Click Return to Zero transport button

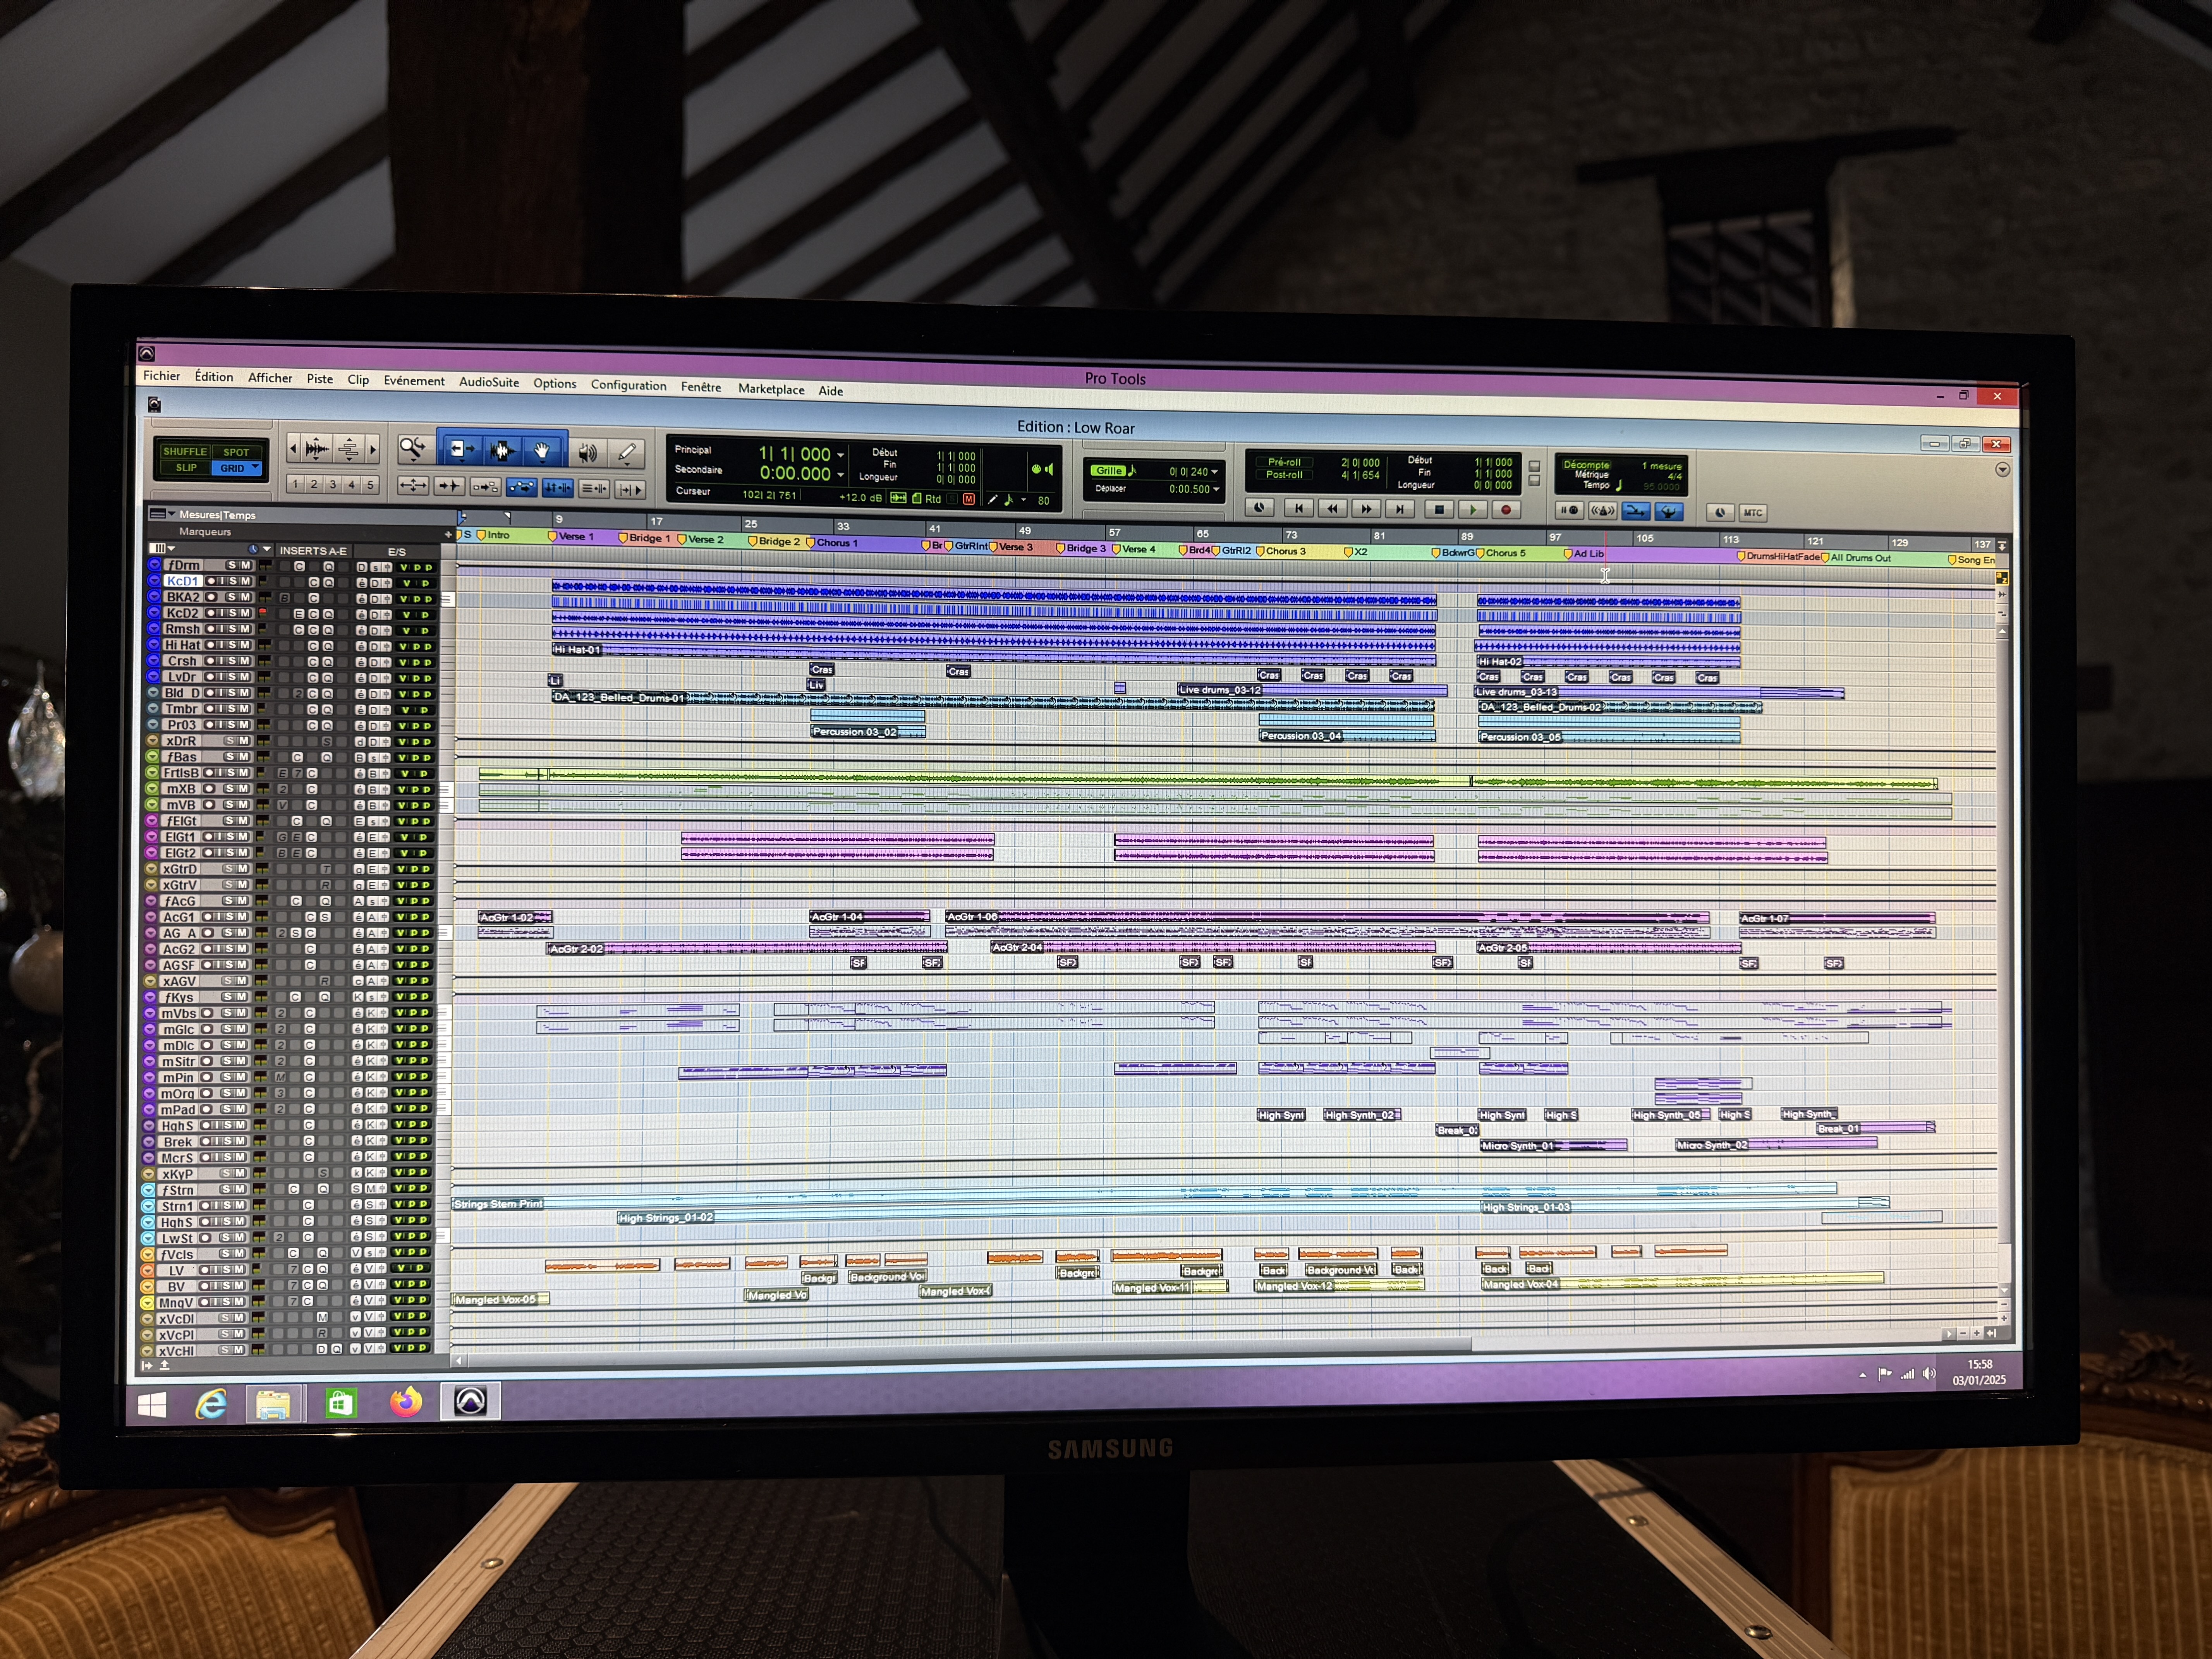pyautogui.click(x=1298, y=509)
